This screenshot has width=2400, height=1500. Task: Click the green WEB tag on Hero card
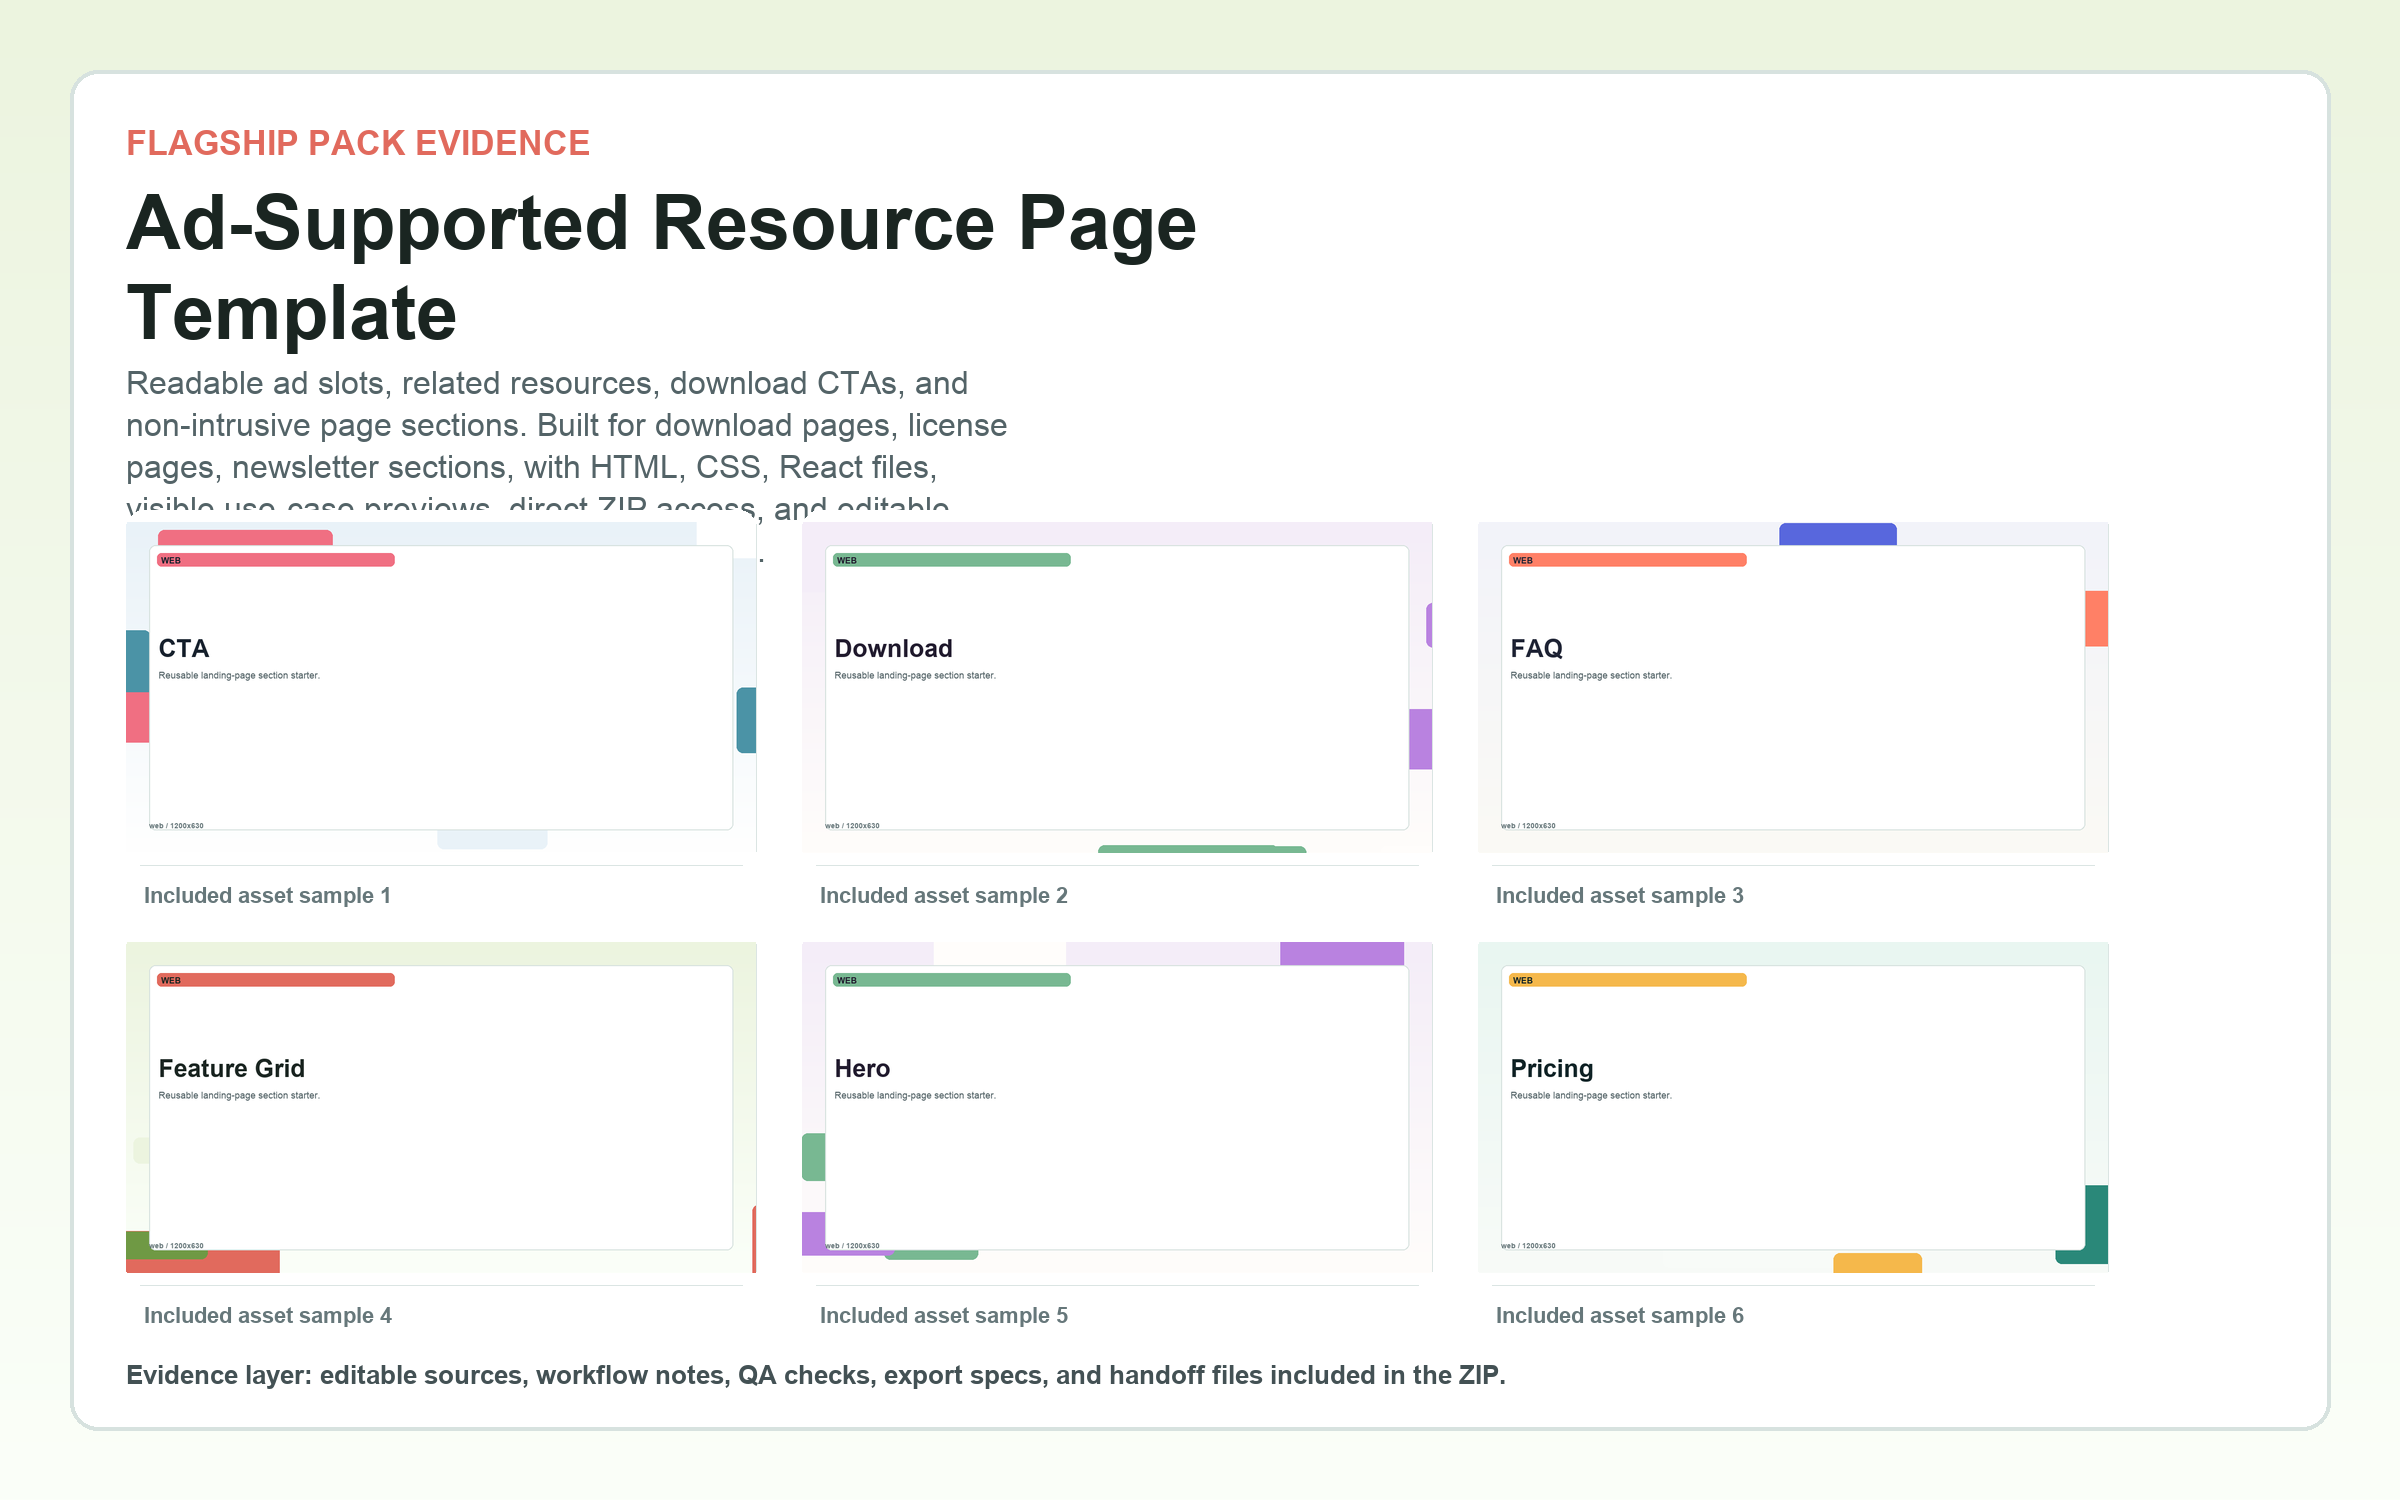tap(952, 980)
